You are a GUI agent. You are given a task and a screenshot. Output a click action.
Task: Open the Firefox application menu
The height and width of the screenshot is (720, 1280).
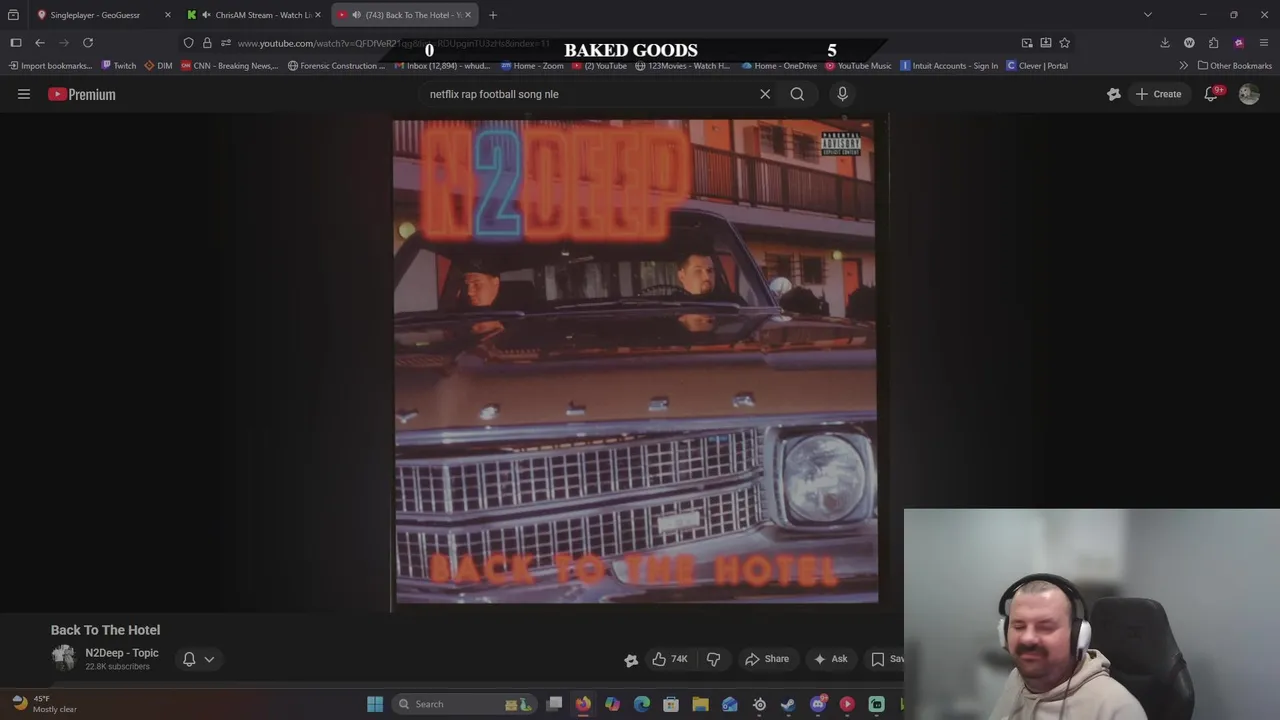tap(1264, 43)
